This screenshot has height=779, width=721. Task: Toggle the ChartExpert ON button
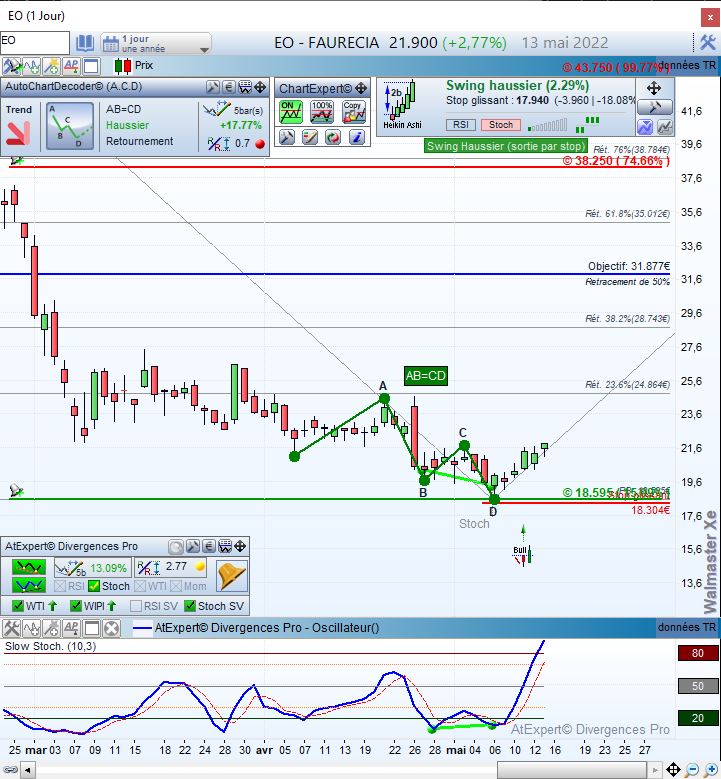[x=291, y=112]
